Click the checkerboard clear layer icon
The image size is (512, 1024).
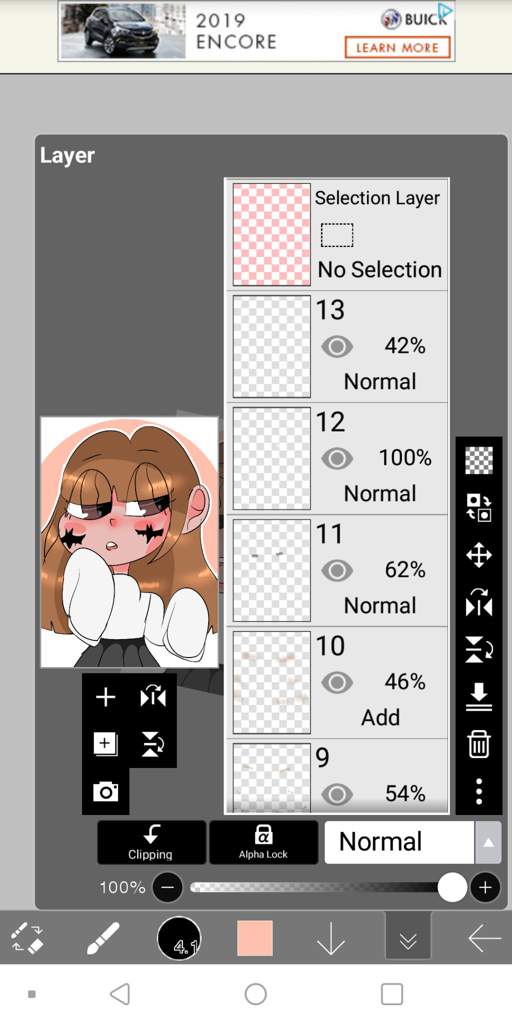(x=479, y=460)
